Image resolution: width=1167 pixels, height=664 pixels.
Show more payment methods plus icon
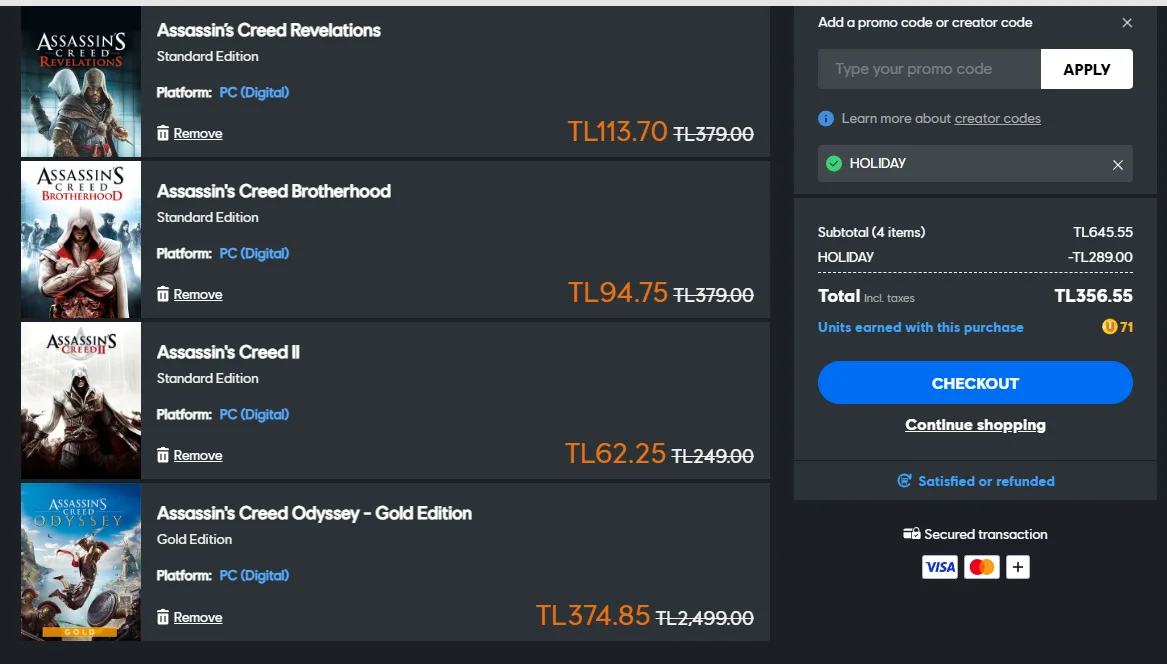pyautogui.click(x=1018, y=567)
